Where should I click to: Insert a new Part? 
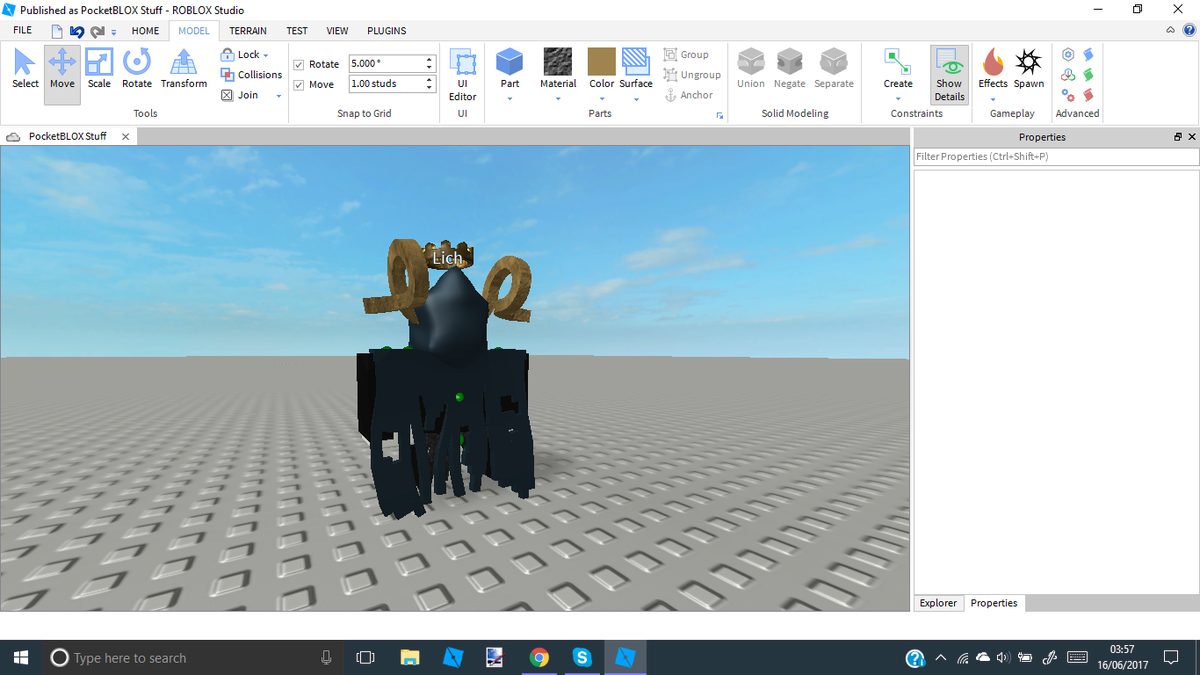(510, 68)
